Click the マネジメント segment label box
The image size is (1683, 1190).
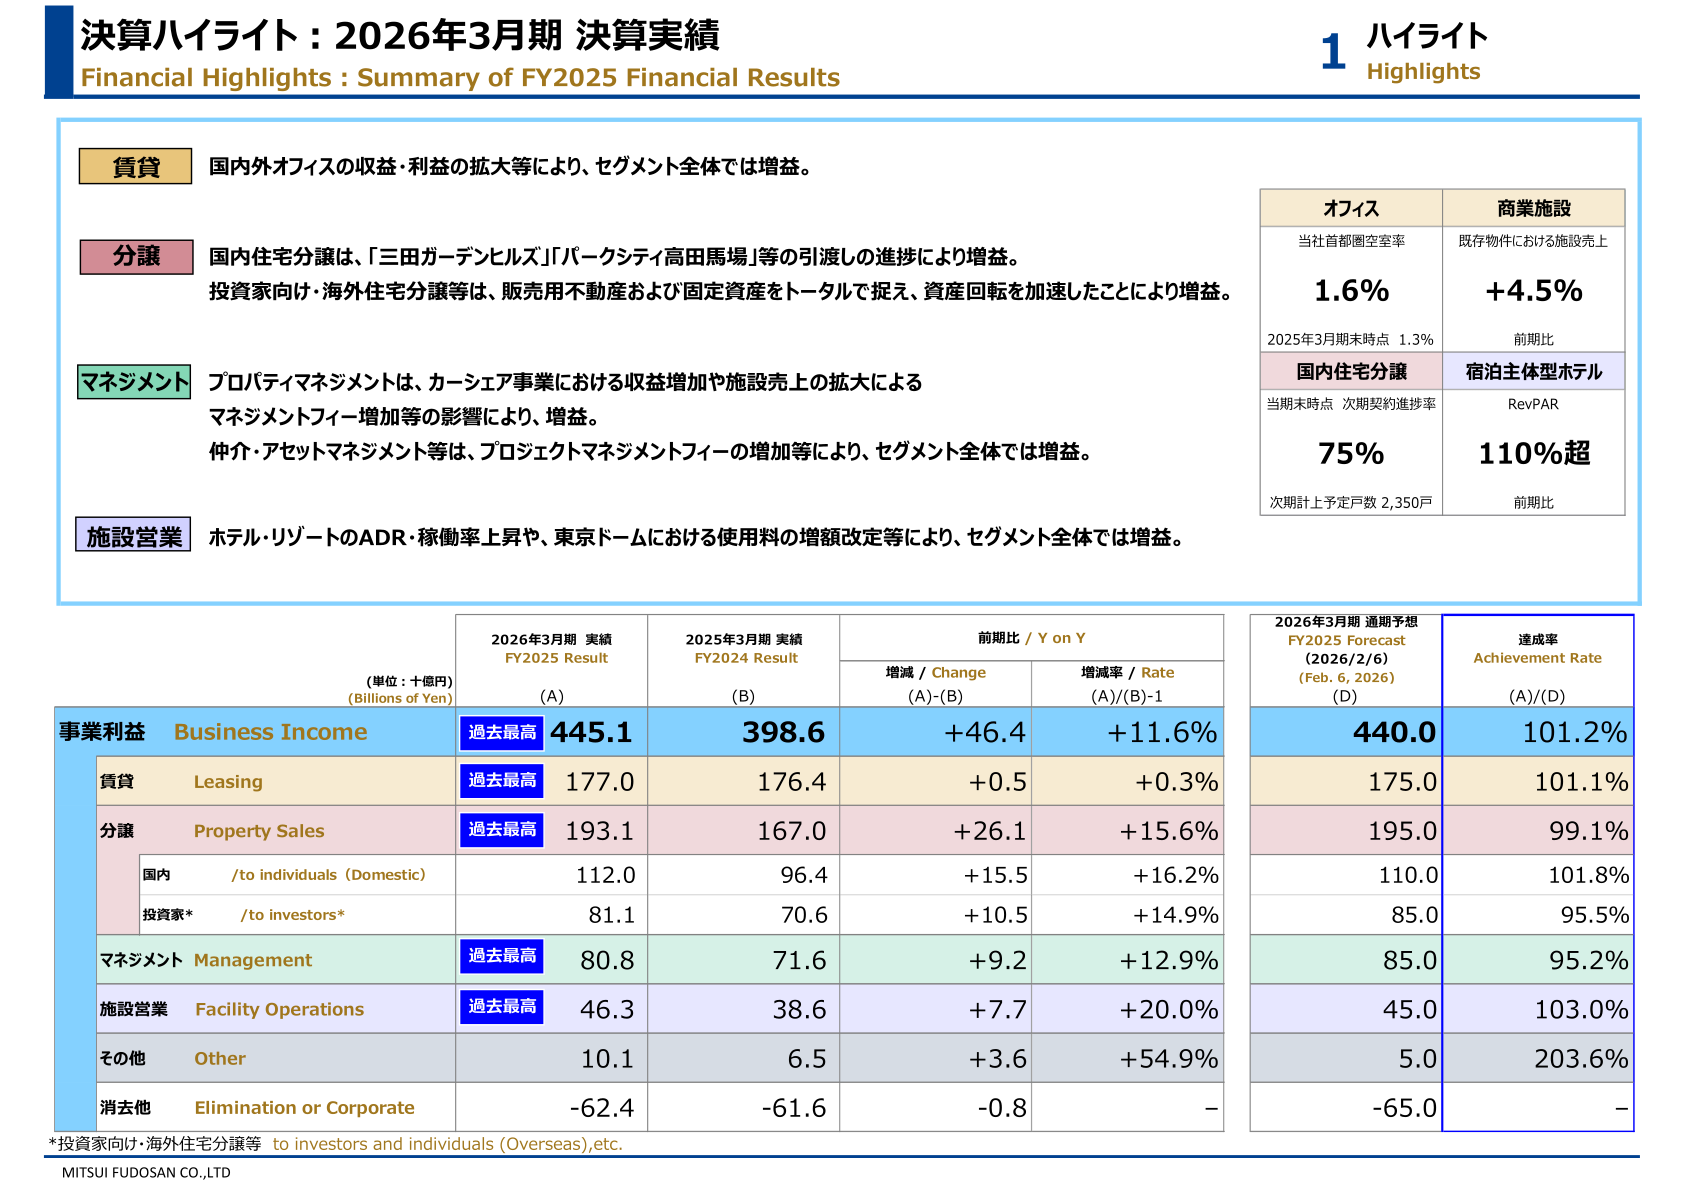[134, 381]
